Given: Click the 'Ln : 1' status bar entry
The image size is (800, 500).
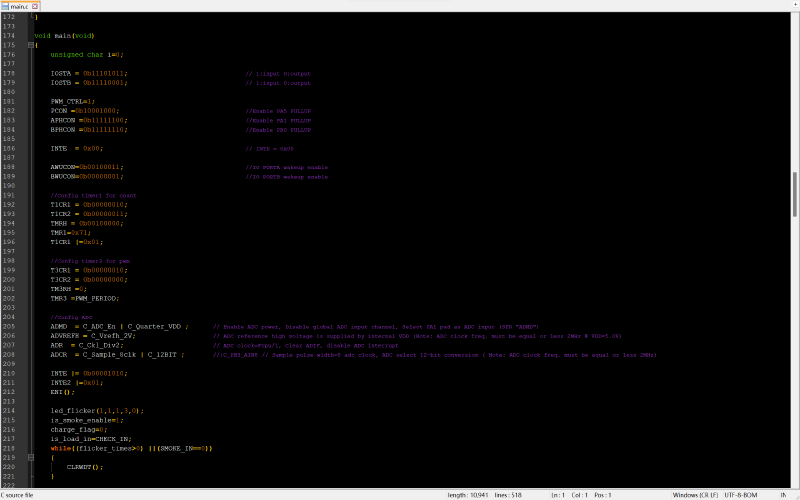Looking at the screenshot, I should [x=558, y=495].
